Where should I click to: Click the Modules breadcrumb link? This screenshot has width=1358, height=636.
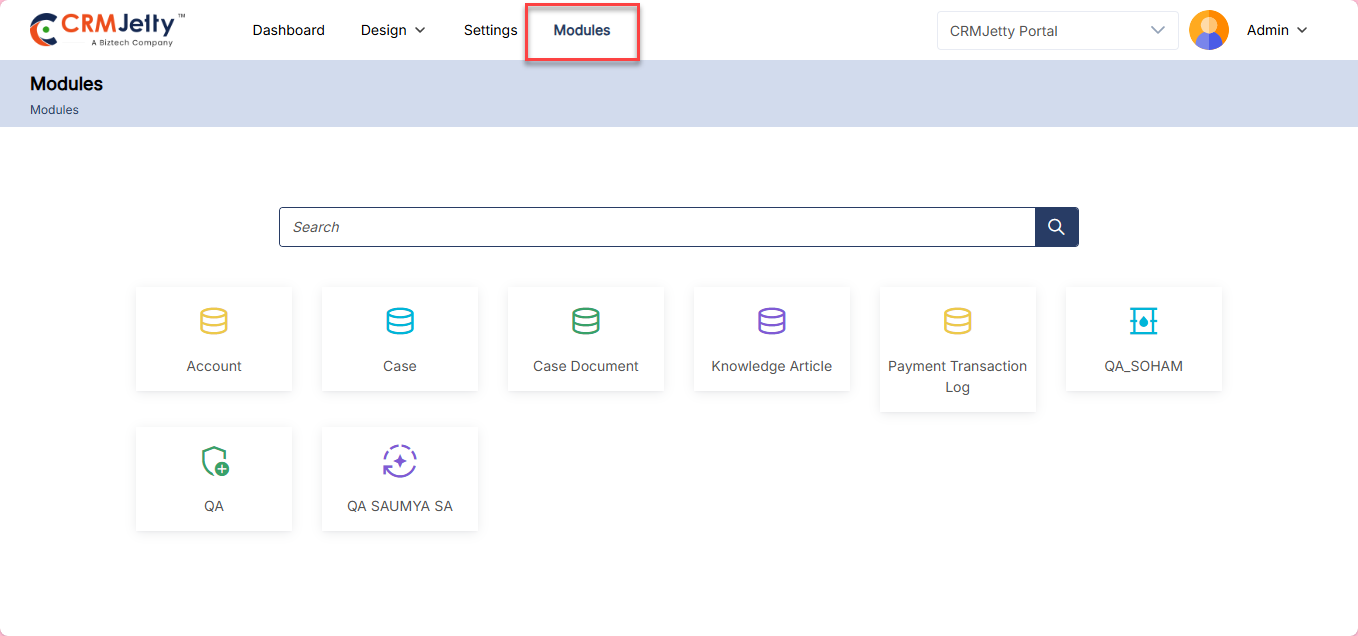54,110
